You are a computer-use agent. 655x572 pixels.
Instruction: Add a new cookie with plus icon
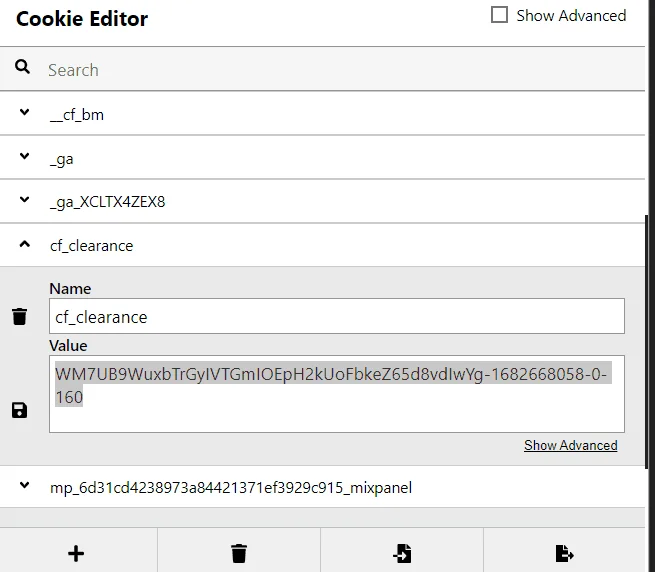pos(76,554)
